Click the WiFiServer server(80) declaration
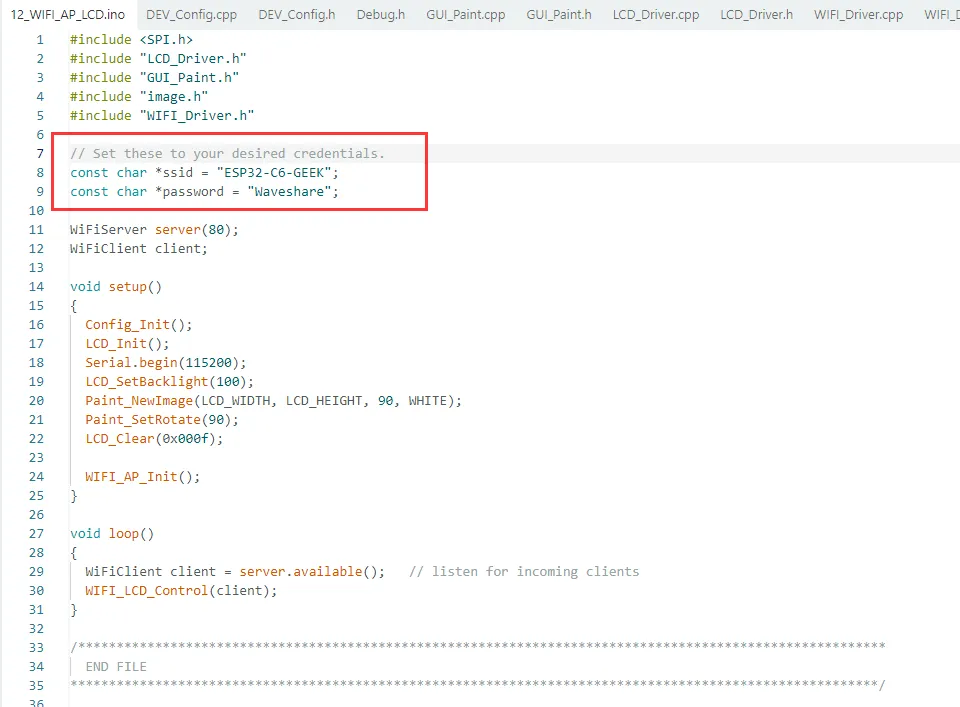This screenshot has width=960, height=707. click(154, 230)
